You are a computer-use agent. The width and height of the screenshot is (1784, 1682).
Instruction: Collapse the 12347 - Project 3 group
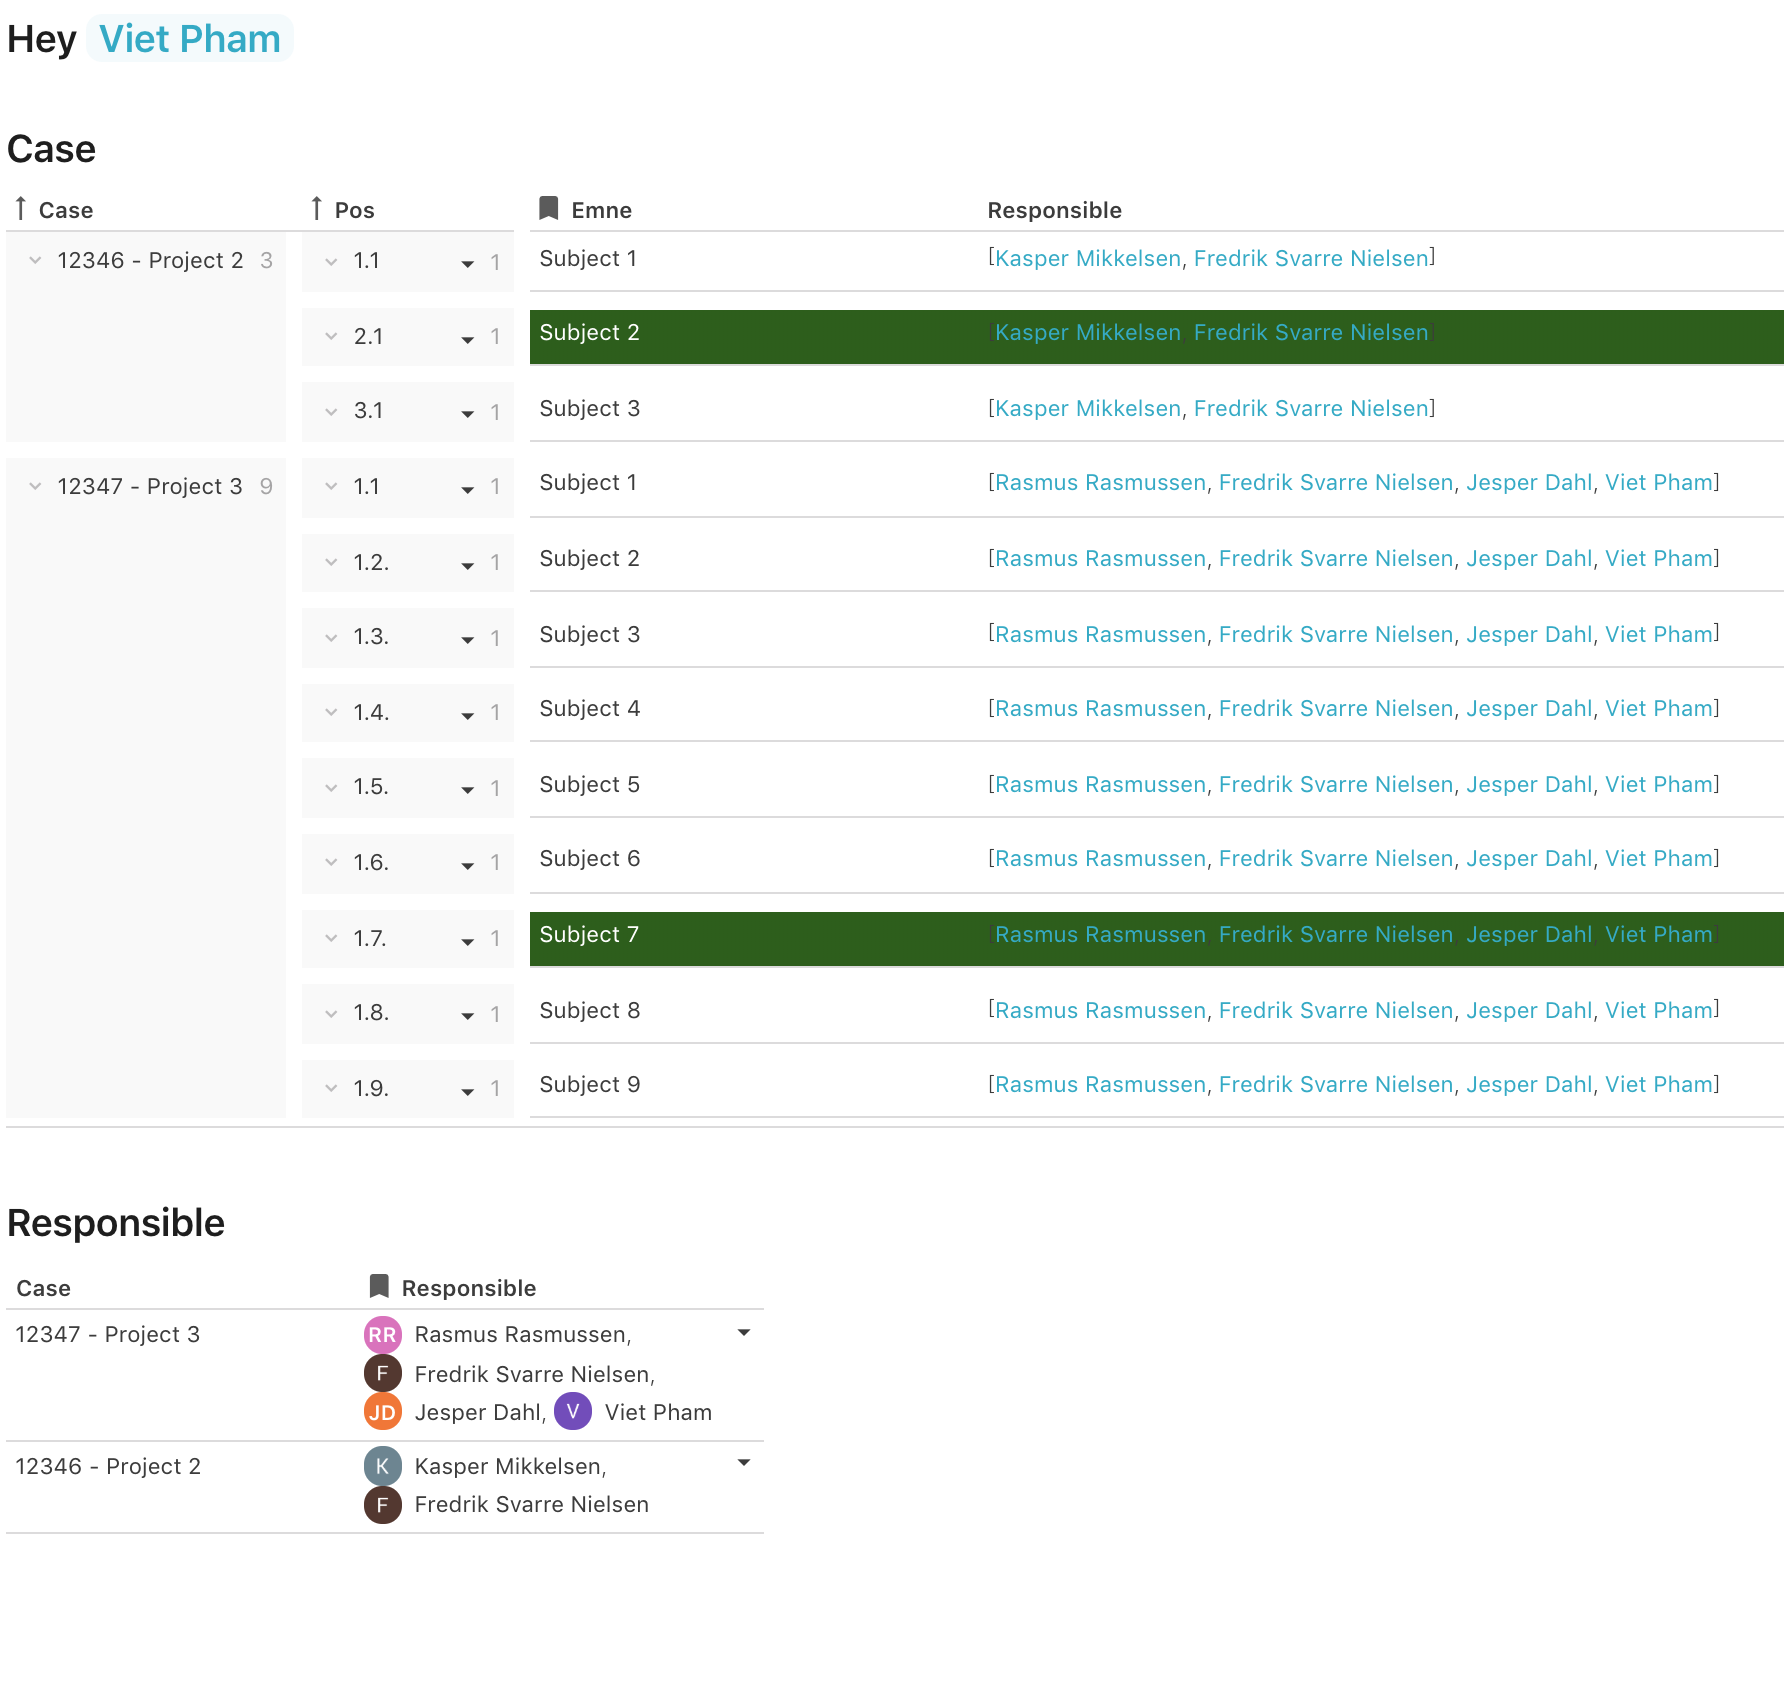(35, 486)
